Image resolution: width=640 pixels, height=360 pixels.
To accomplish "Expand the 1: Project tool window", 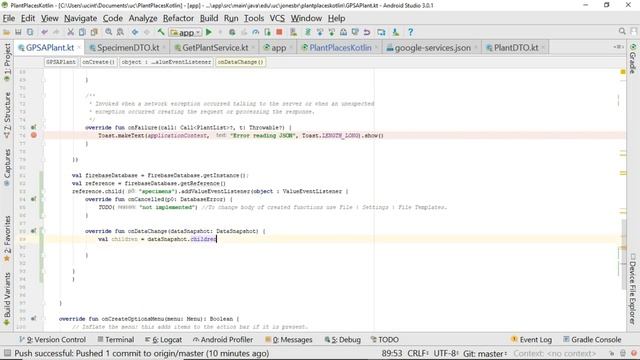I will point(7,62).
